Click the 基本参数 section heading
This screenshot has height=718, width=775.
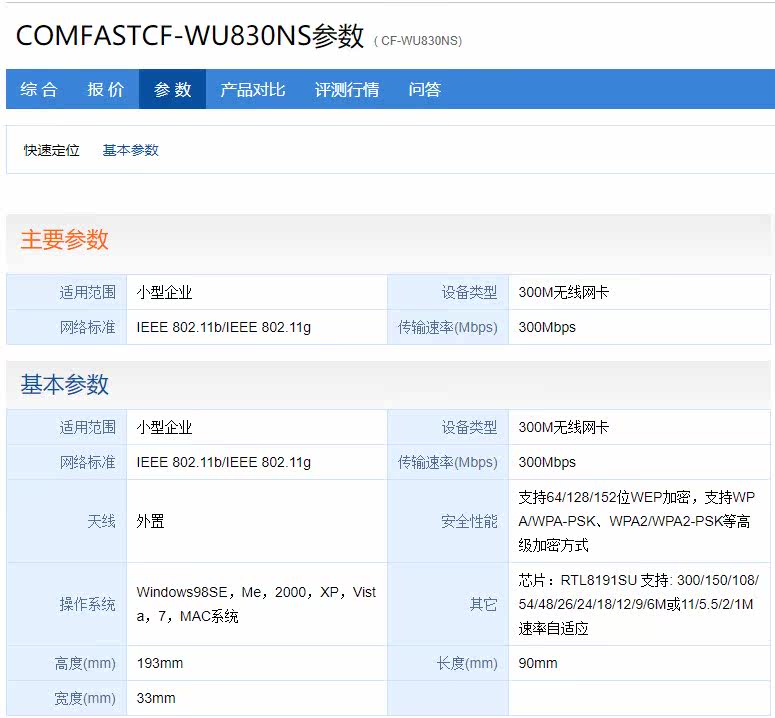pos(64,384)
